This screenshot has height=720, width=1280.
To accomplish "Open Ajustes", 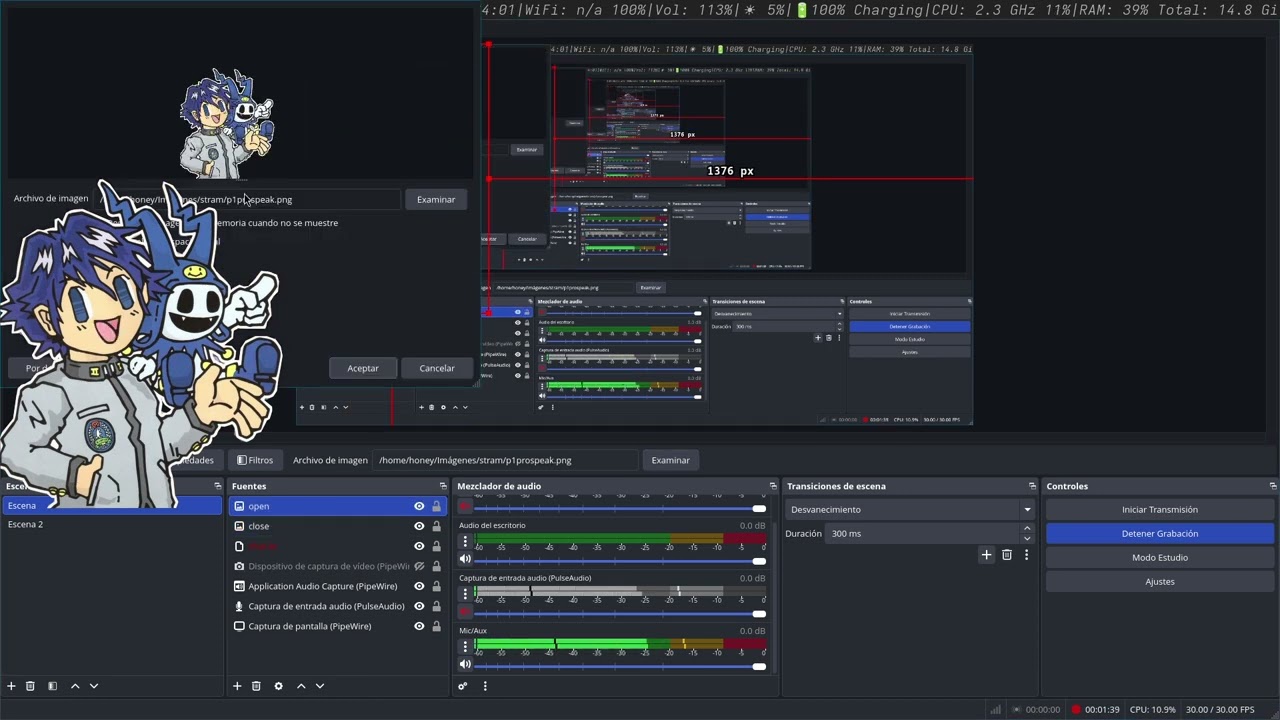I will pyautogui.click(x=1160, y=581).
